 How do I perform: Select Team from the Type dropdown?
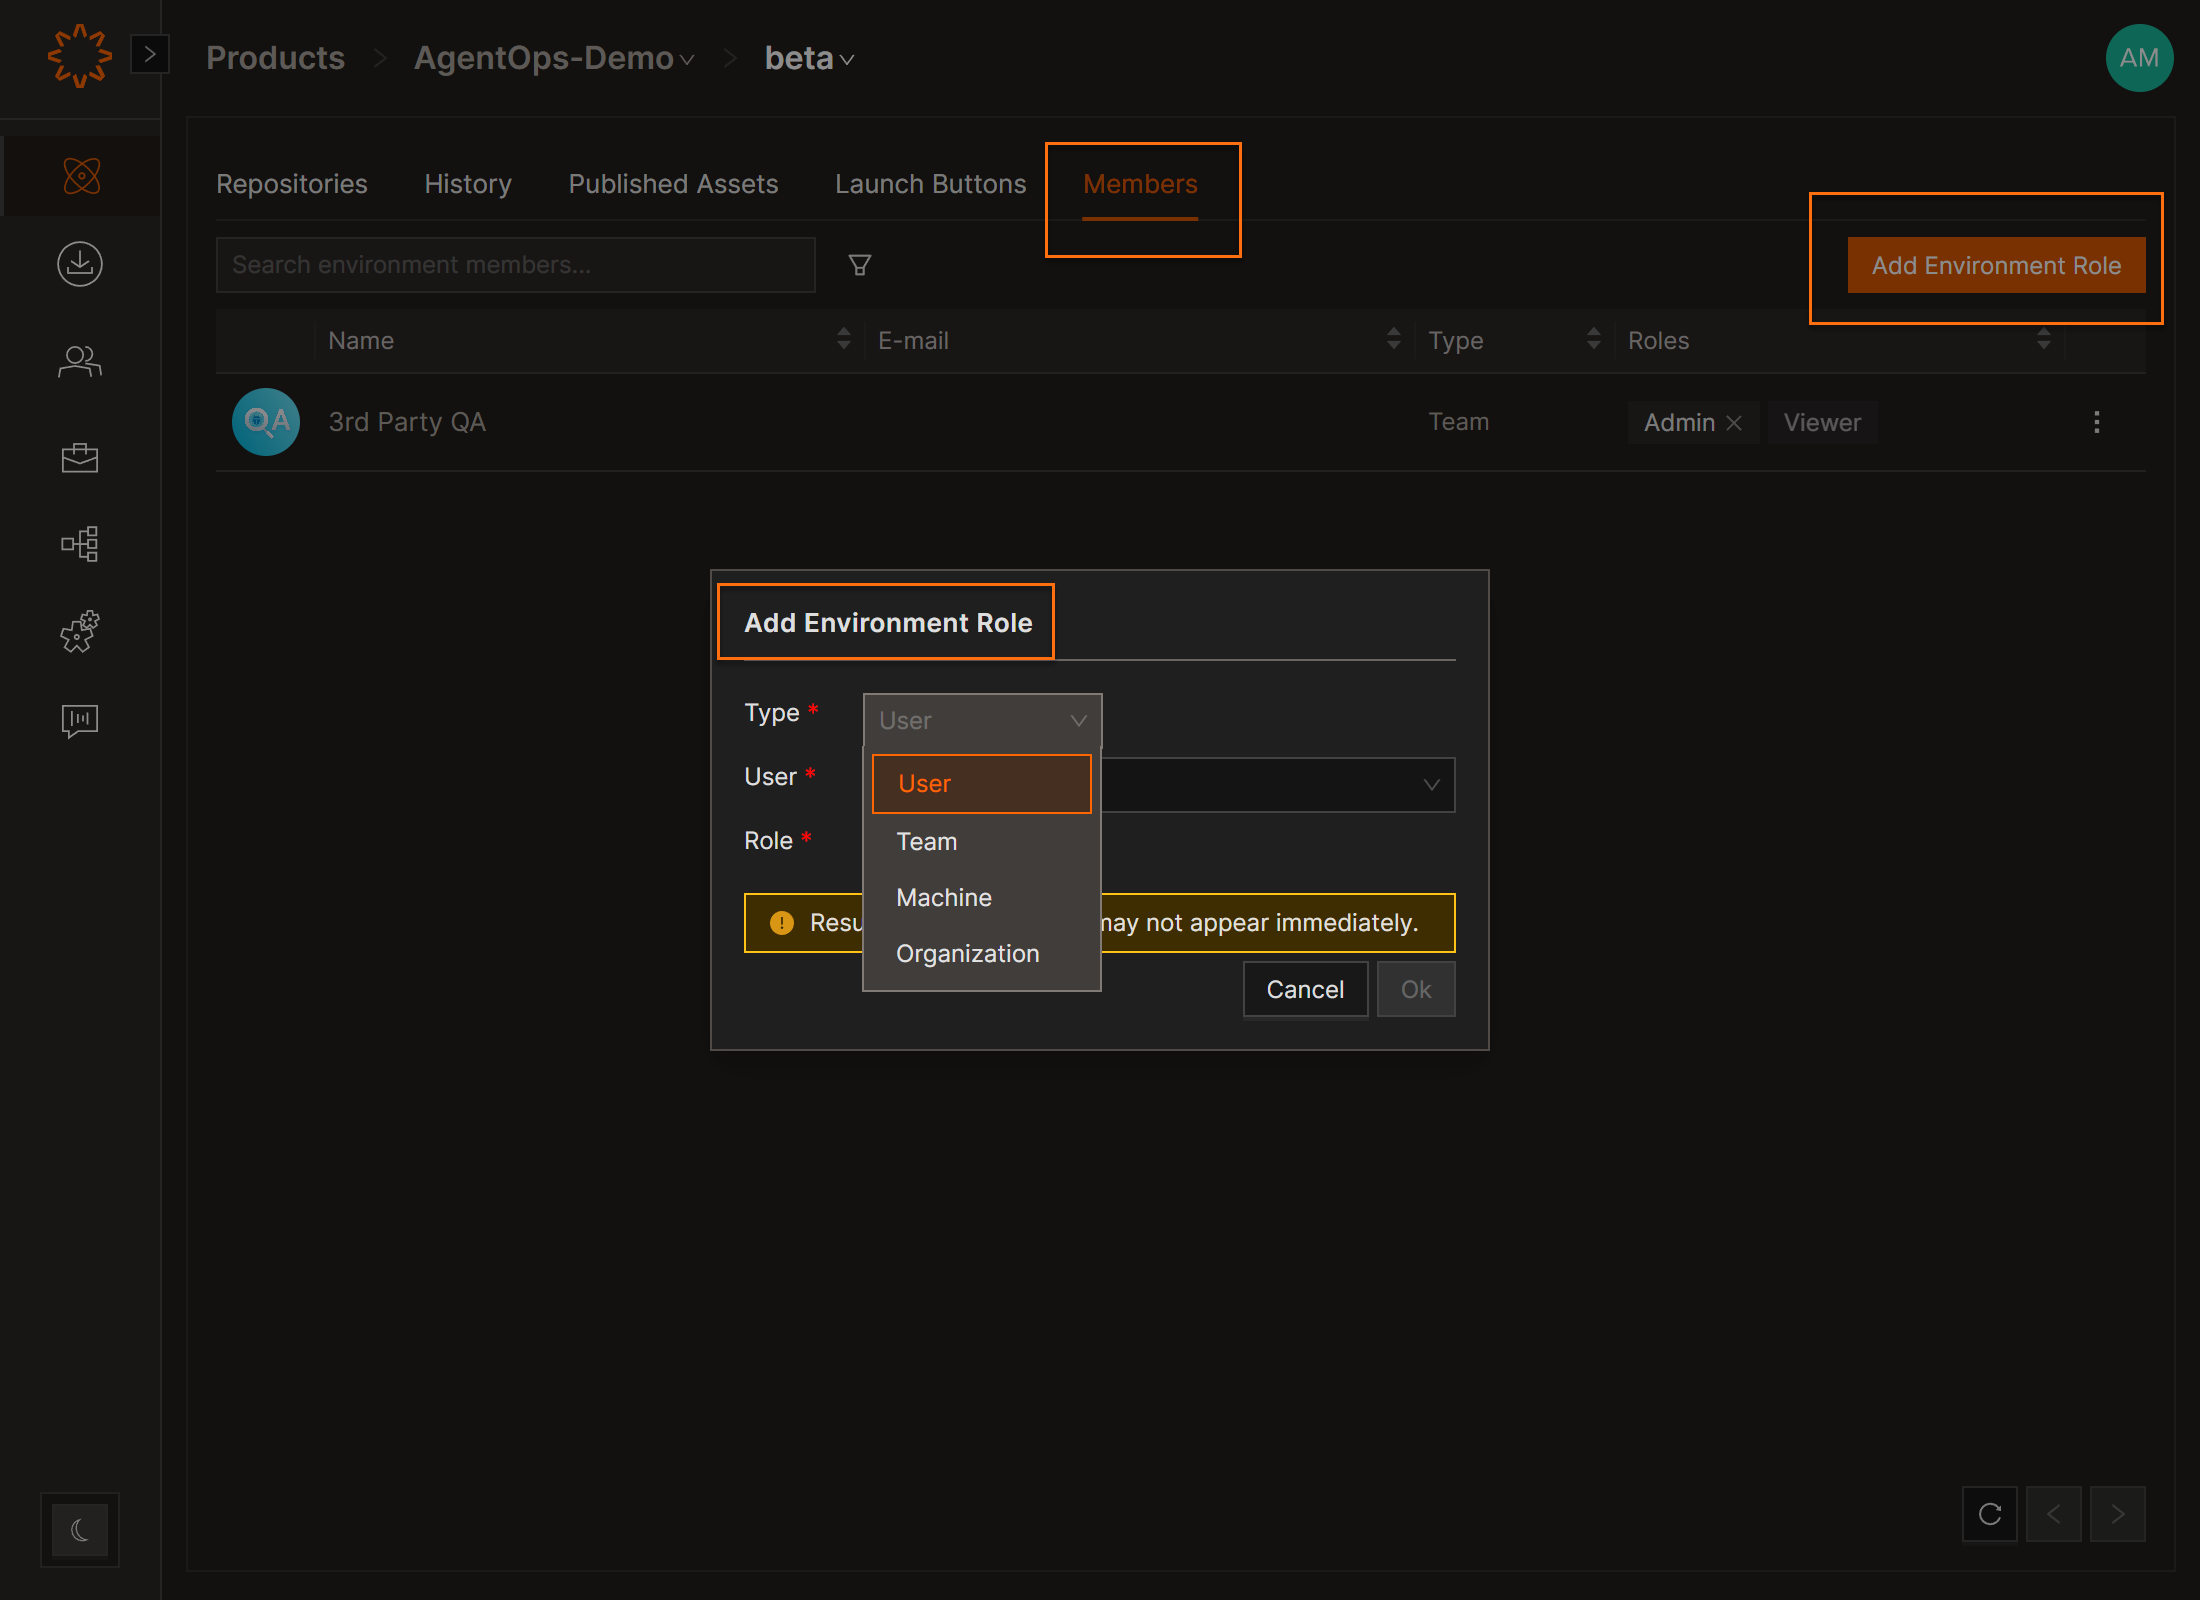[927, 842]
